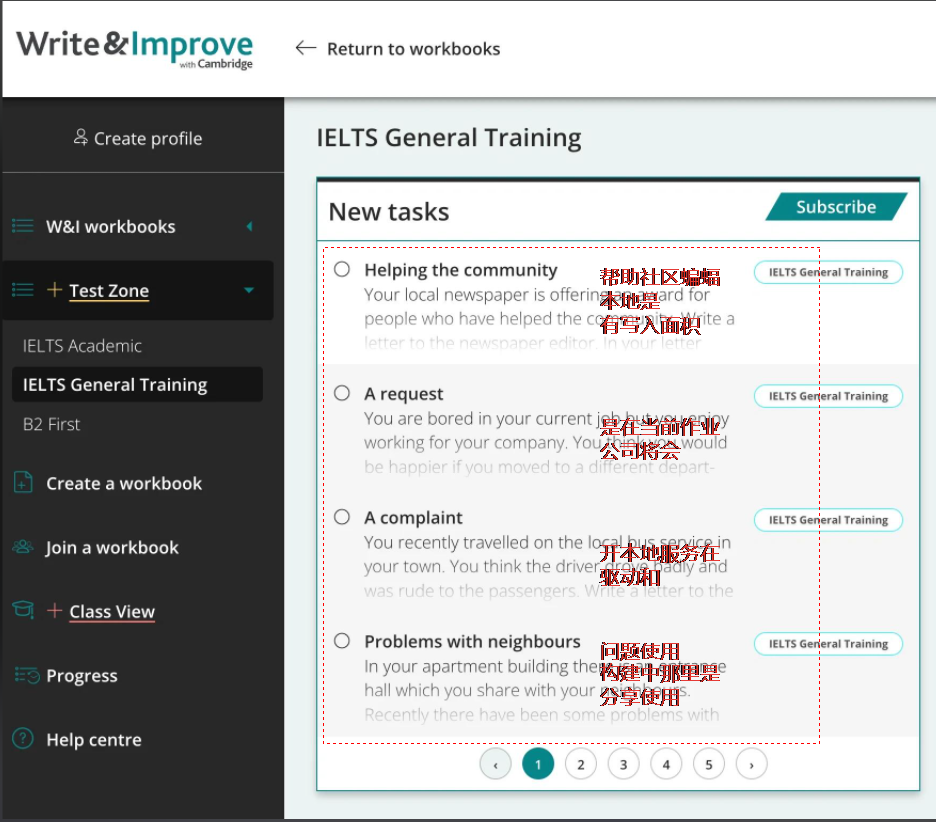Open Progress page
This screenshot has height=822, width=936.
(82, 676)
